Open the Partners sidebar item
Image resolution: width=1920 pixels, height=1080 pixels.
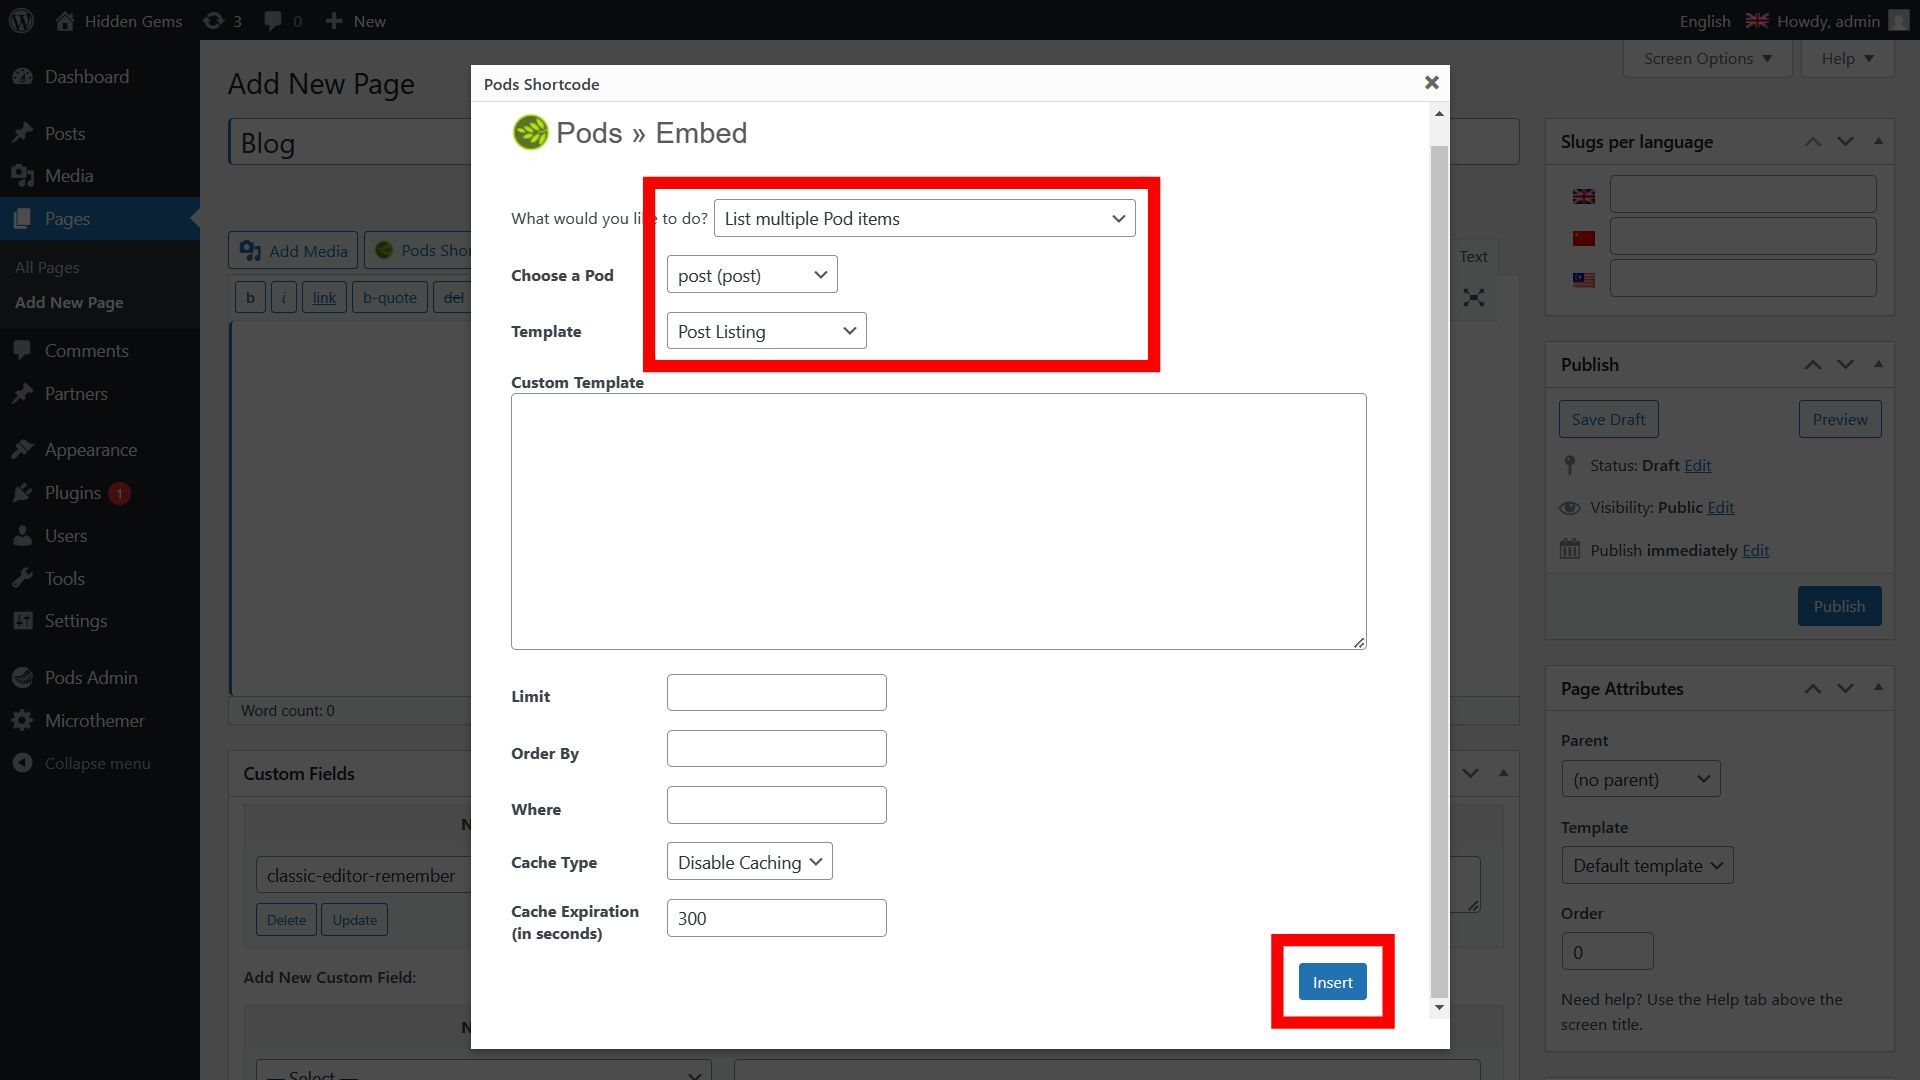(x=76, y=393)
